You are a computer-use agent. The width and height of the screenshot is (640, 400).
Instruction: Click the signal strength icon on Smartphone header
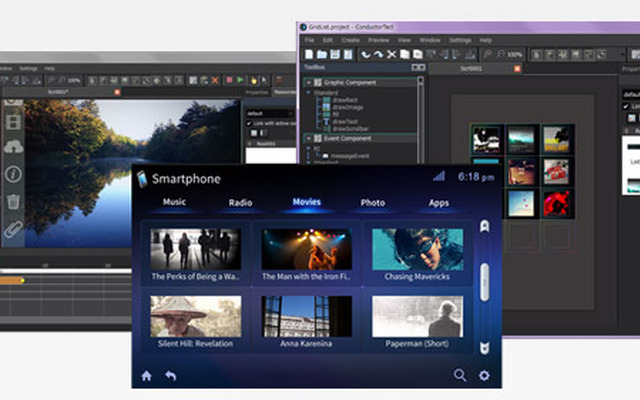pyautogui.click(x=439, y=176)
